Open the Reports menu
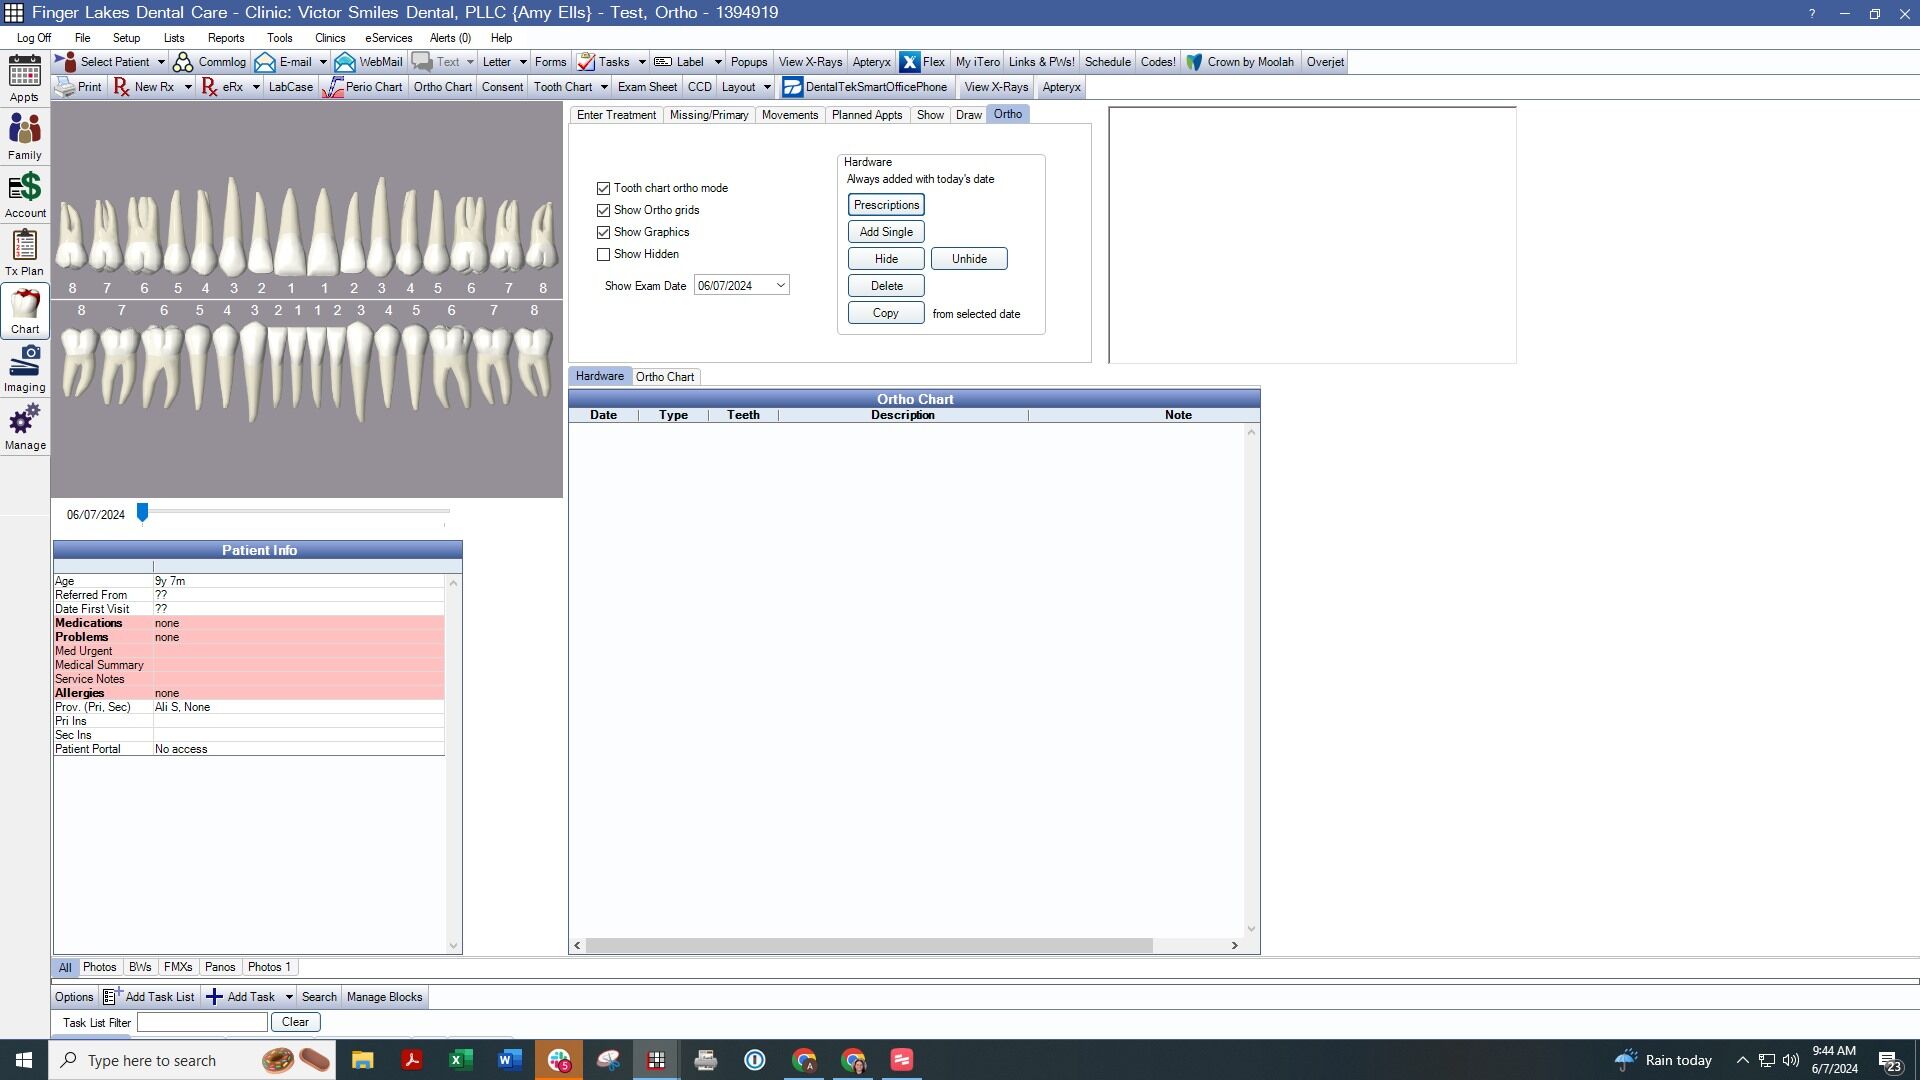The width and height of the screenshot is (1920, 1080). [x=226, y=38]
